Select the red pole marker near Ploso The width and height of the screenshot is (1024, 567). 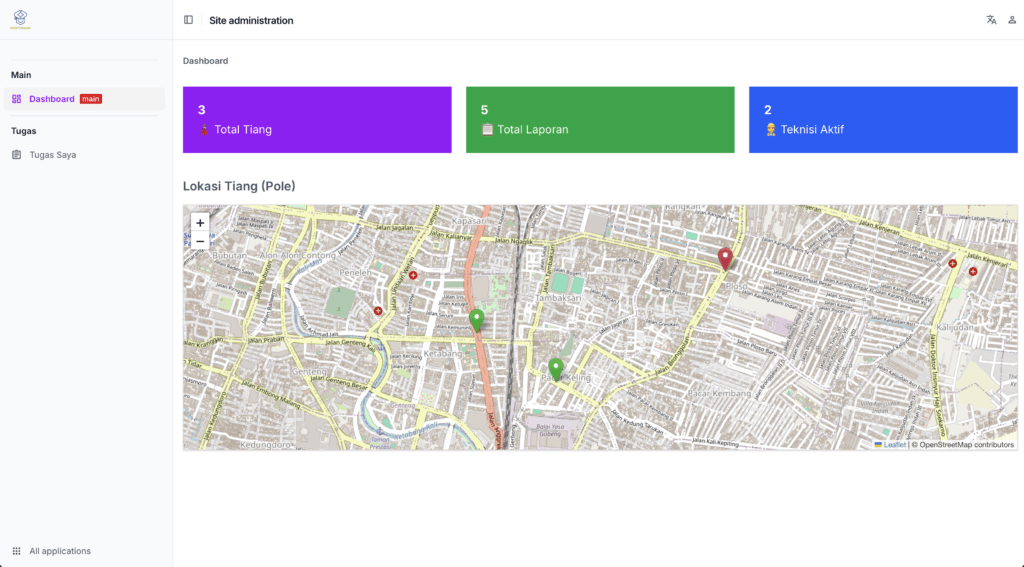coord(725,259)
